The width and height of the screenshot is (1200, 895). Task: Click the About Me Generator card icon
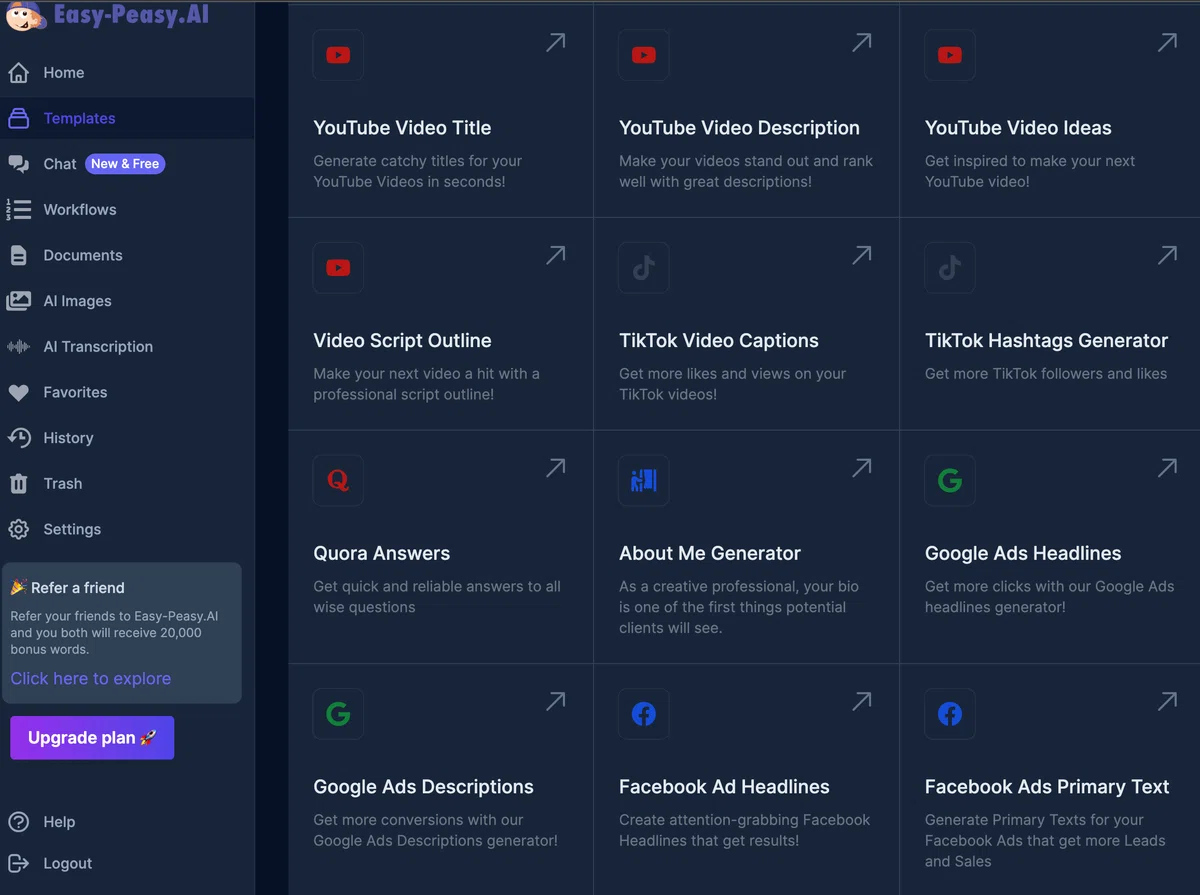644,480
